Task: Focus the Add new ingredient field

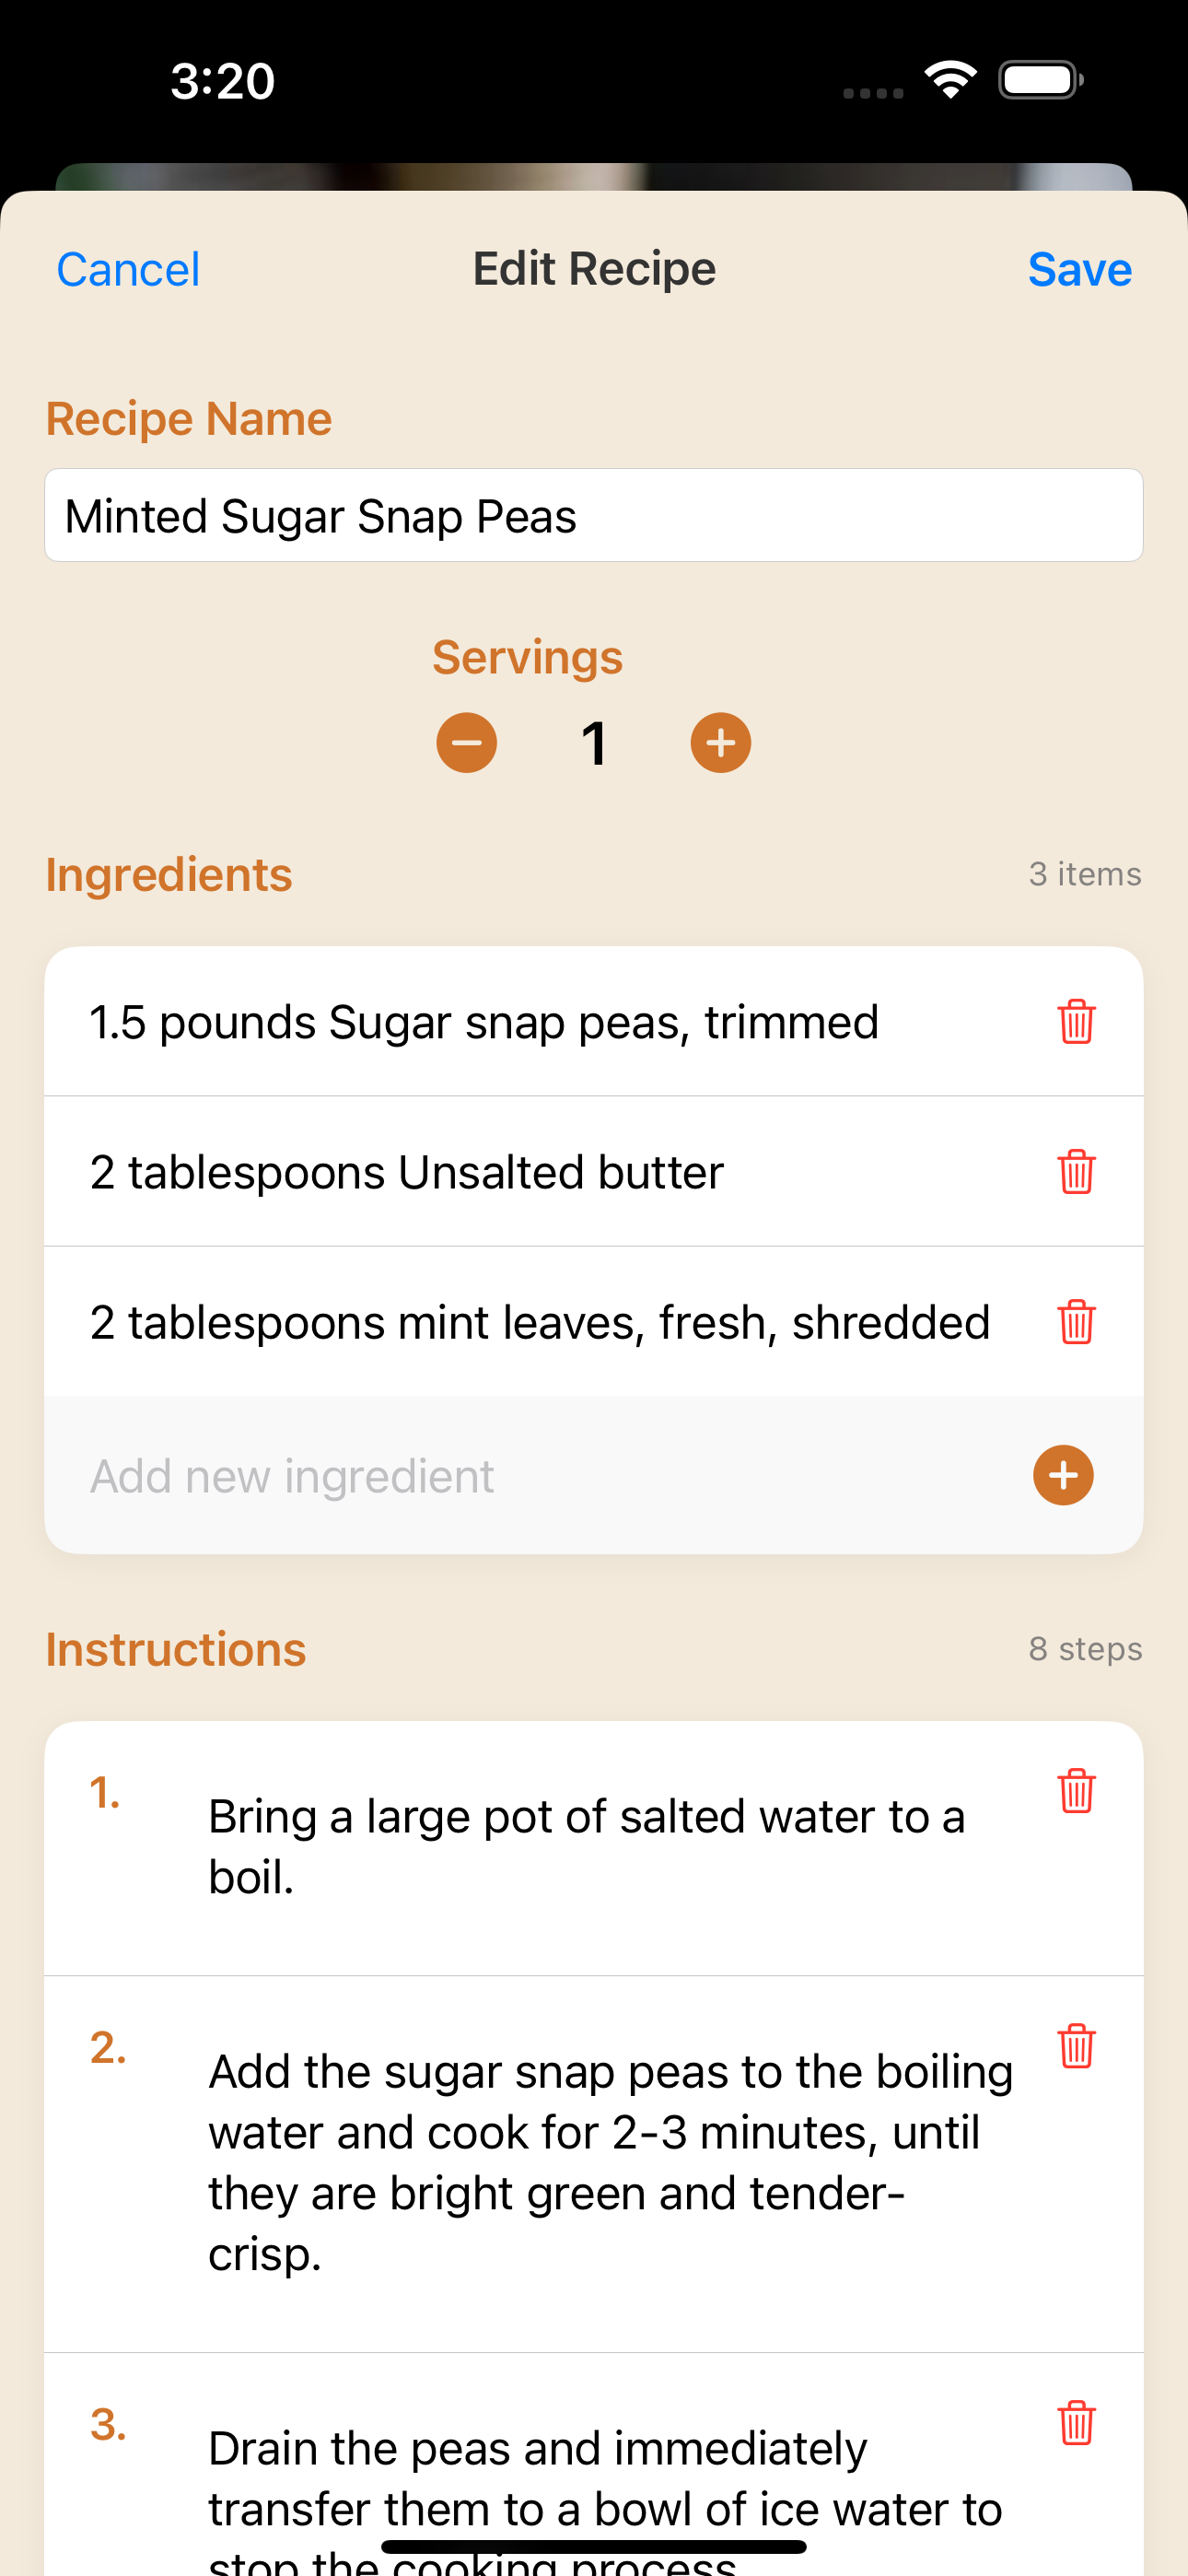Action: pos(540,1475)
